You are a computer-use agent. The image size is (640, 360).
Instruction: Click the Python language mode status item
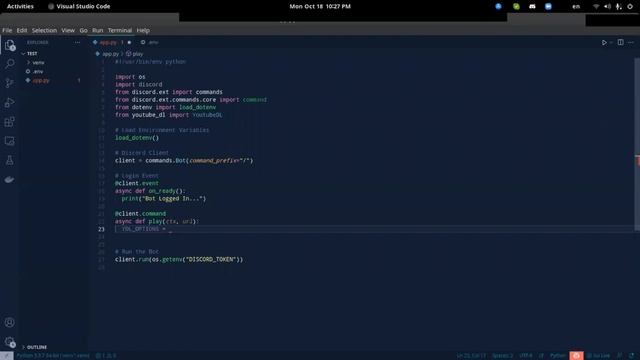pos(558,356)
